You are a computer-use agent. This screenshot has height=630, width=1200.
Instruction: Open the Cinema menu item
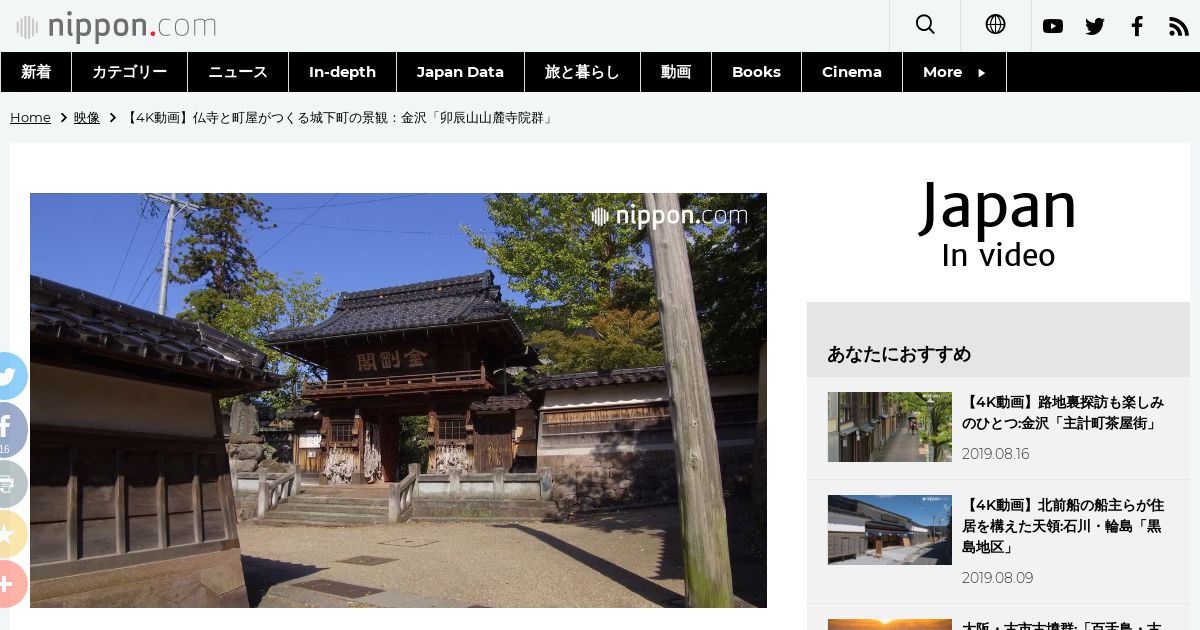[x=852, y=72]
